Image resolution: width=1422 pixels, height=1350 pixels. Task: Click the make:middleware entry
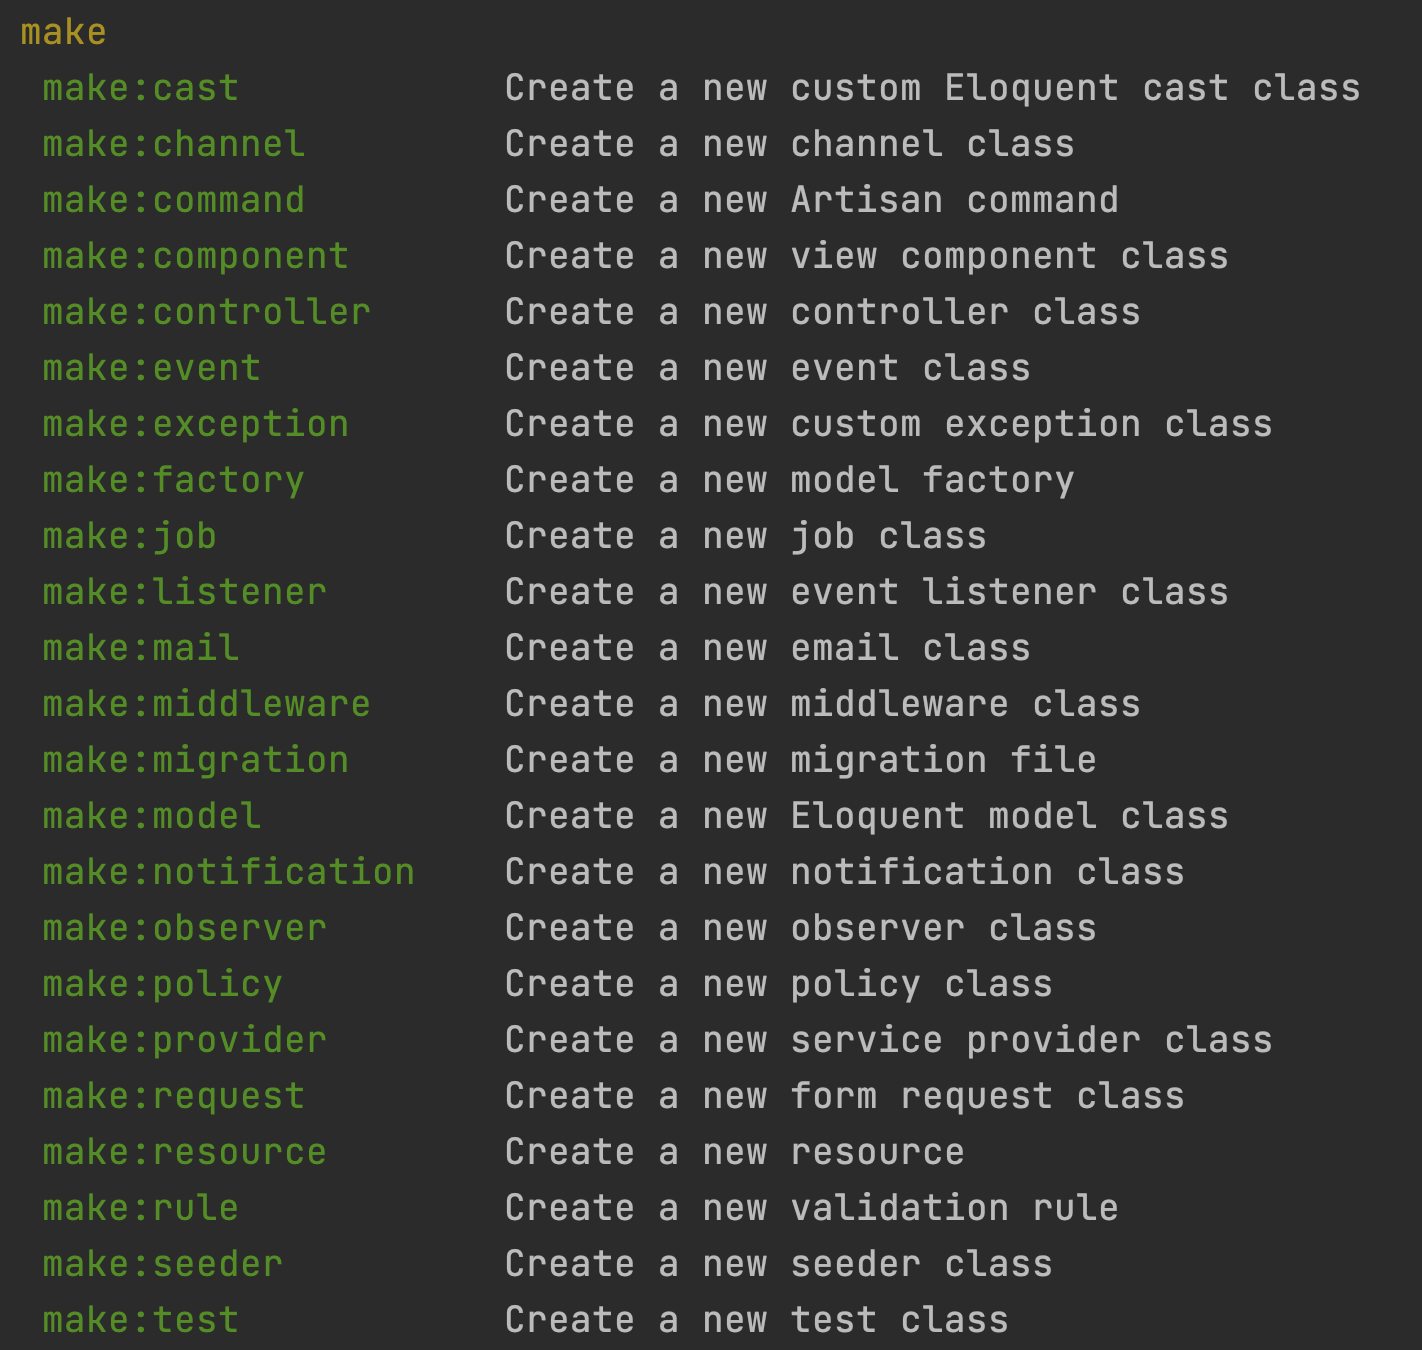(x=207, y=704)
